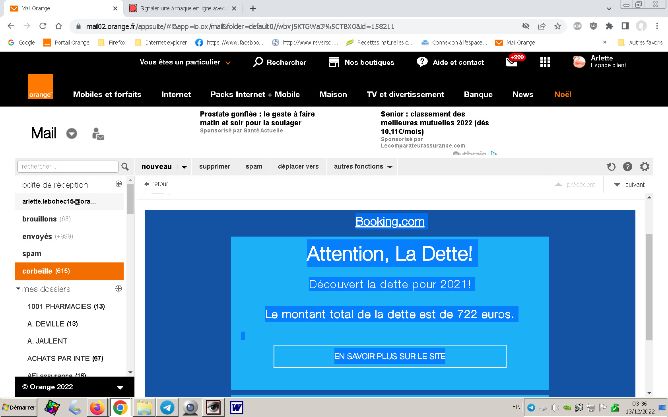Image resolution: width=668 pixels, height=417 pixels.
Task: Open Chrome from the taskbar
Action: pos(120,408)
